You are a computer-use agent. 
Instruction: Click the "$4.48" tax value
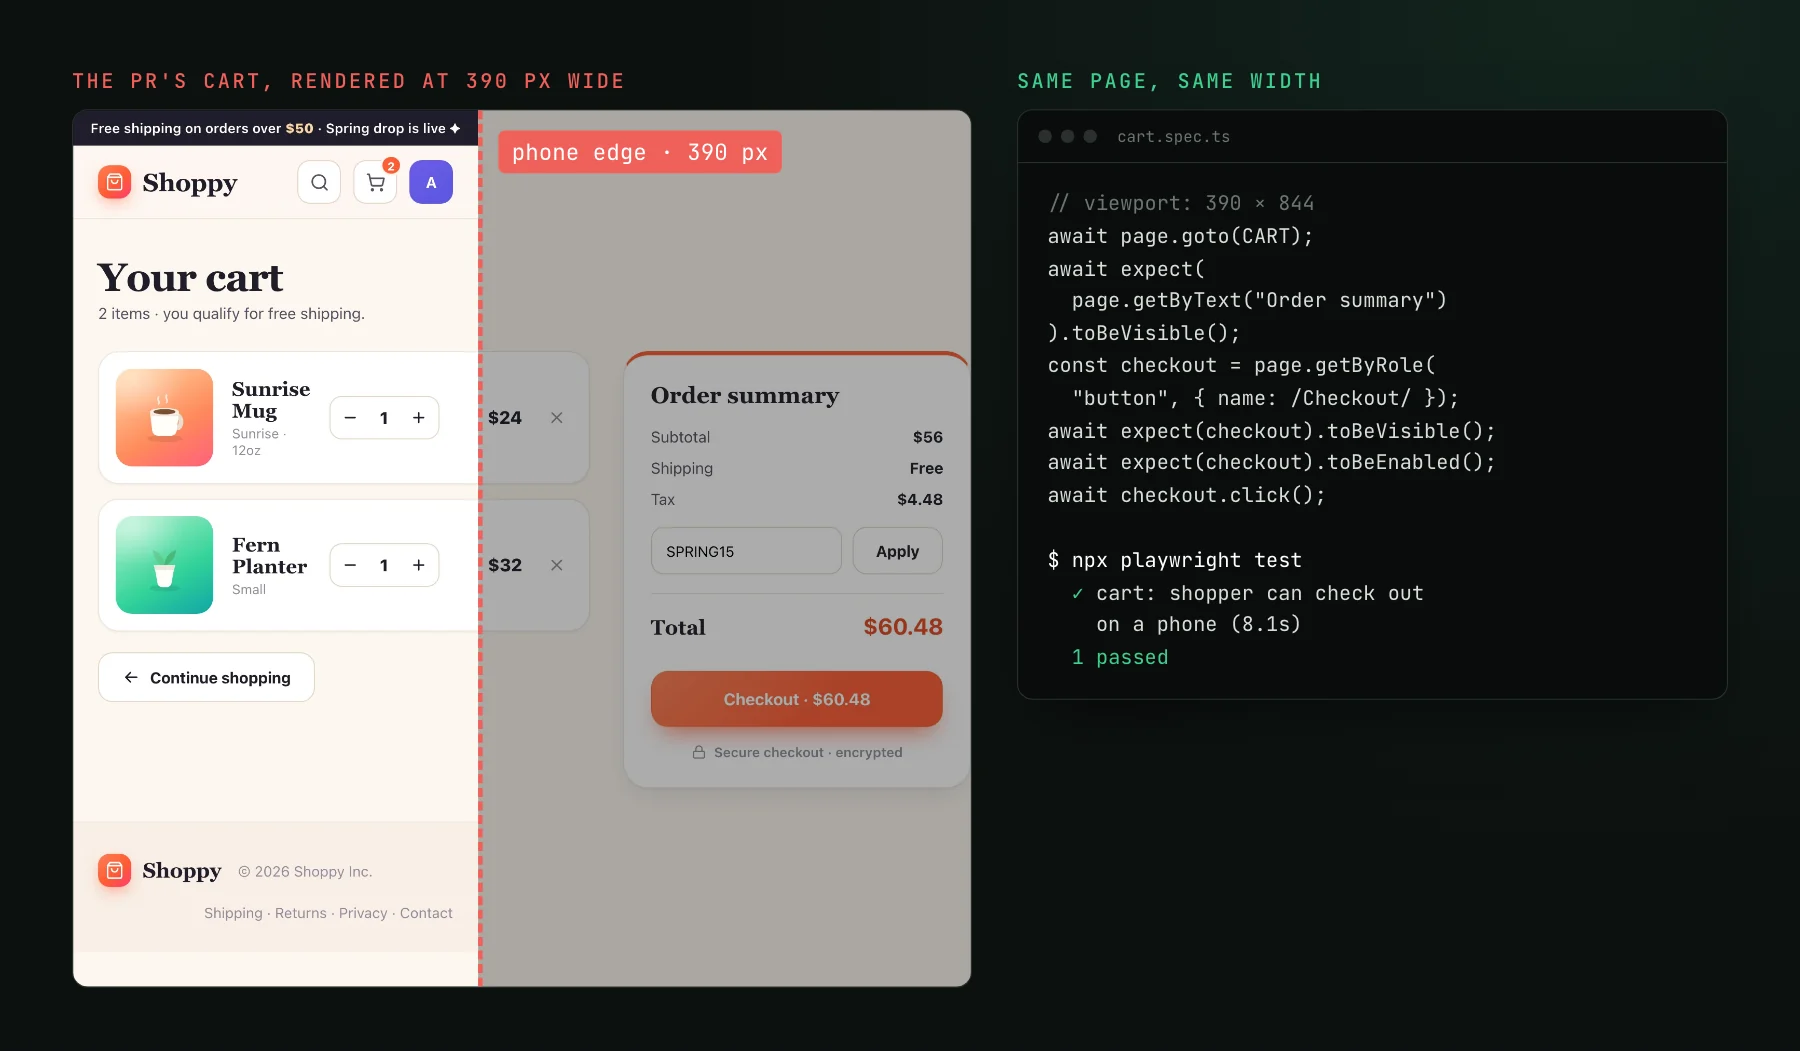tap(920, 499)
